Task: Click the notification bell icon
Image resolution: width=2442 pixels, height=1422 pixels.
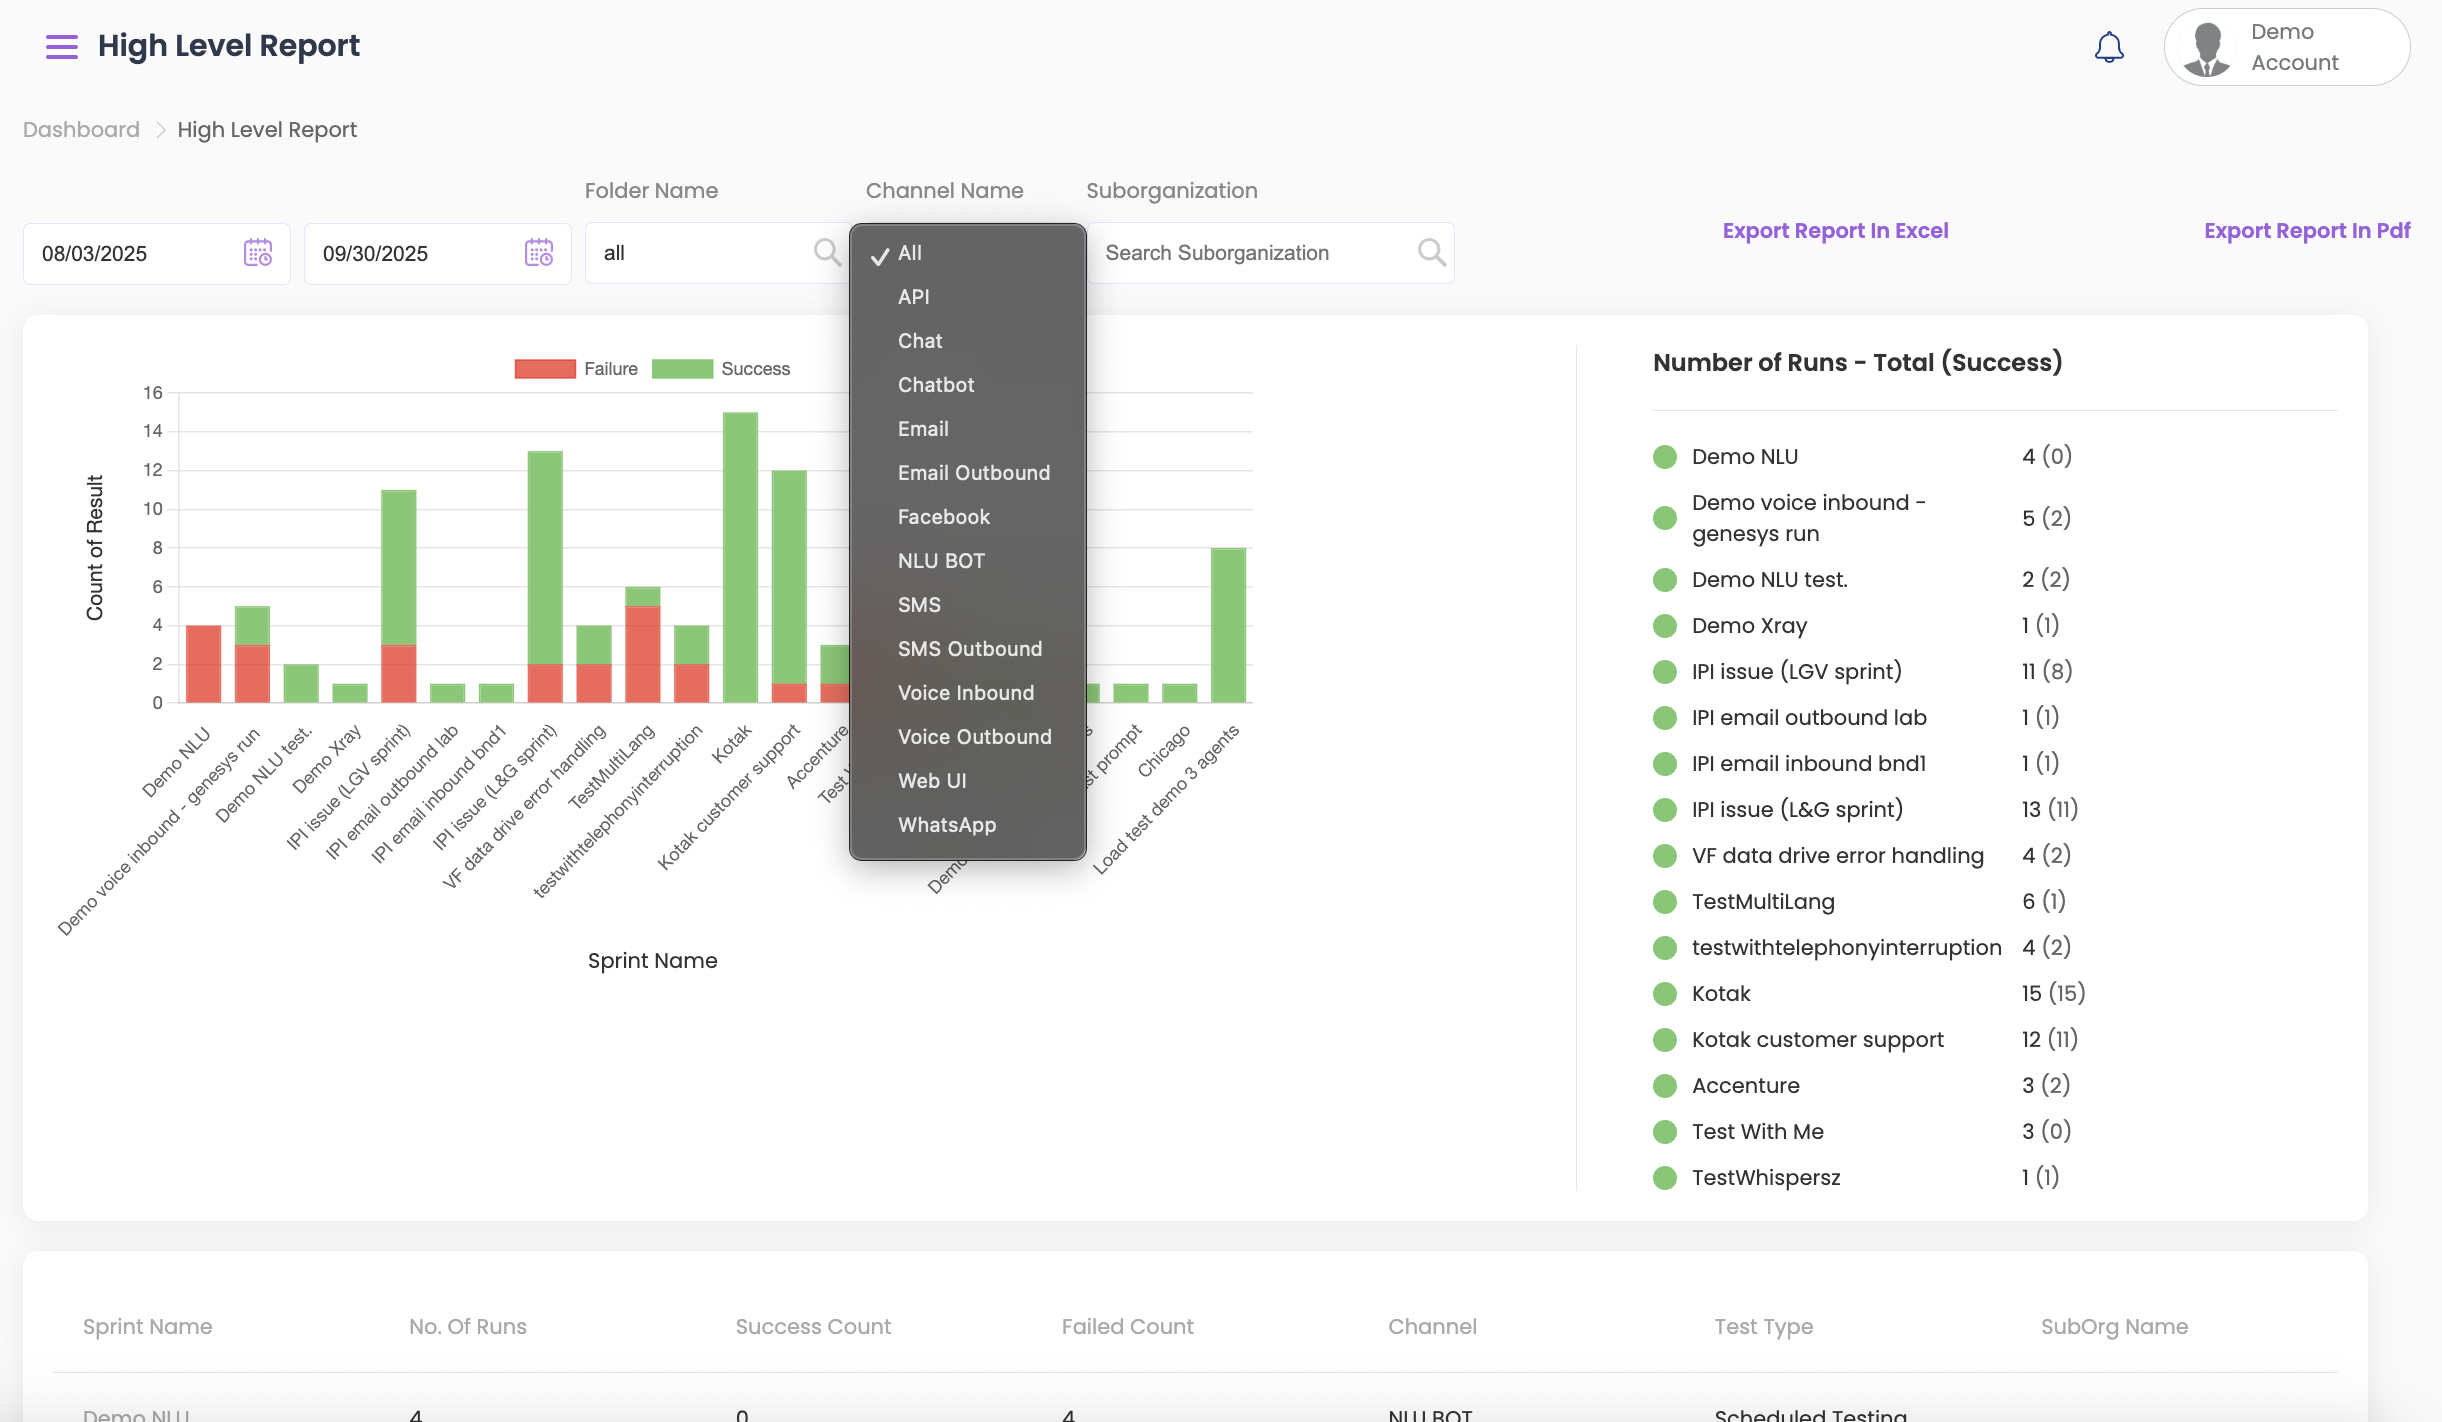Action: (x=2109, y=47)
